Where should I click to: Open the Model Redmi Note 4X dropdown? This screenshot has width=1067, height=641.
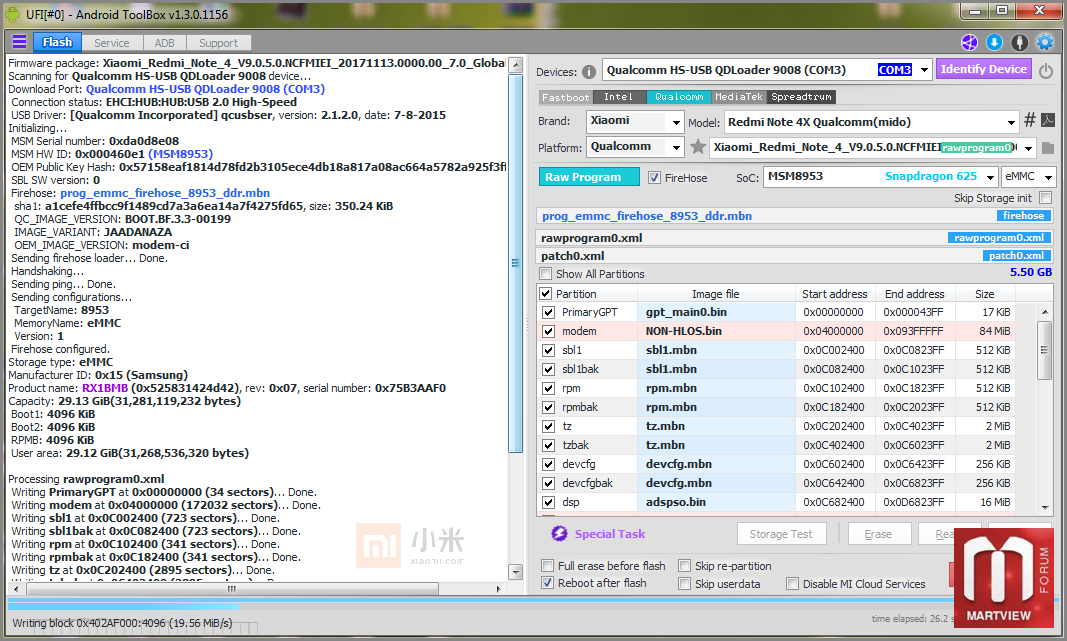(x=1011, y=122)
